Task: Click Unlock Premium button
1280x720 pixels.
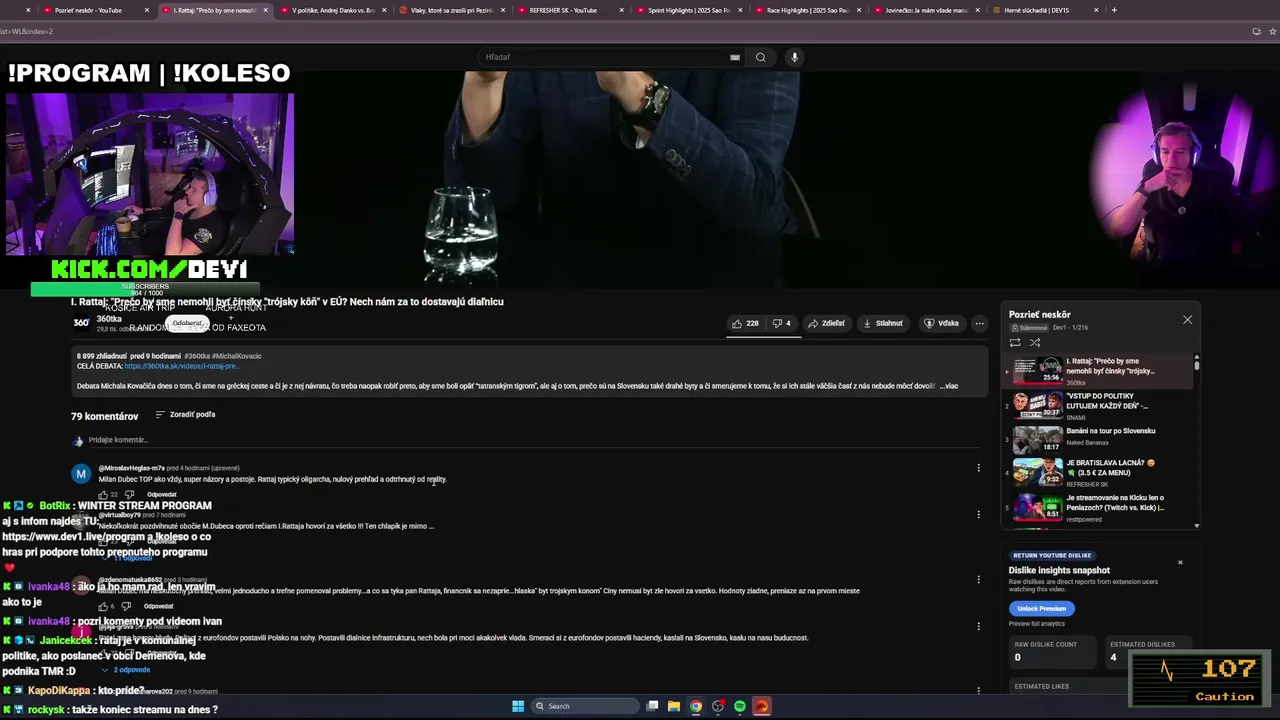Action: coord(1041,608)
